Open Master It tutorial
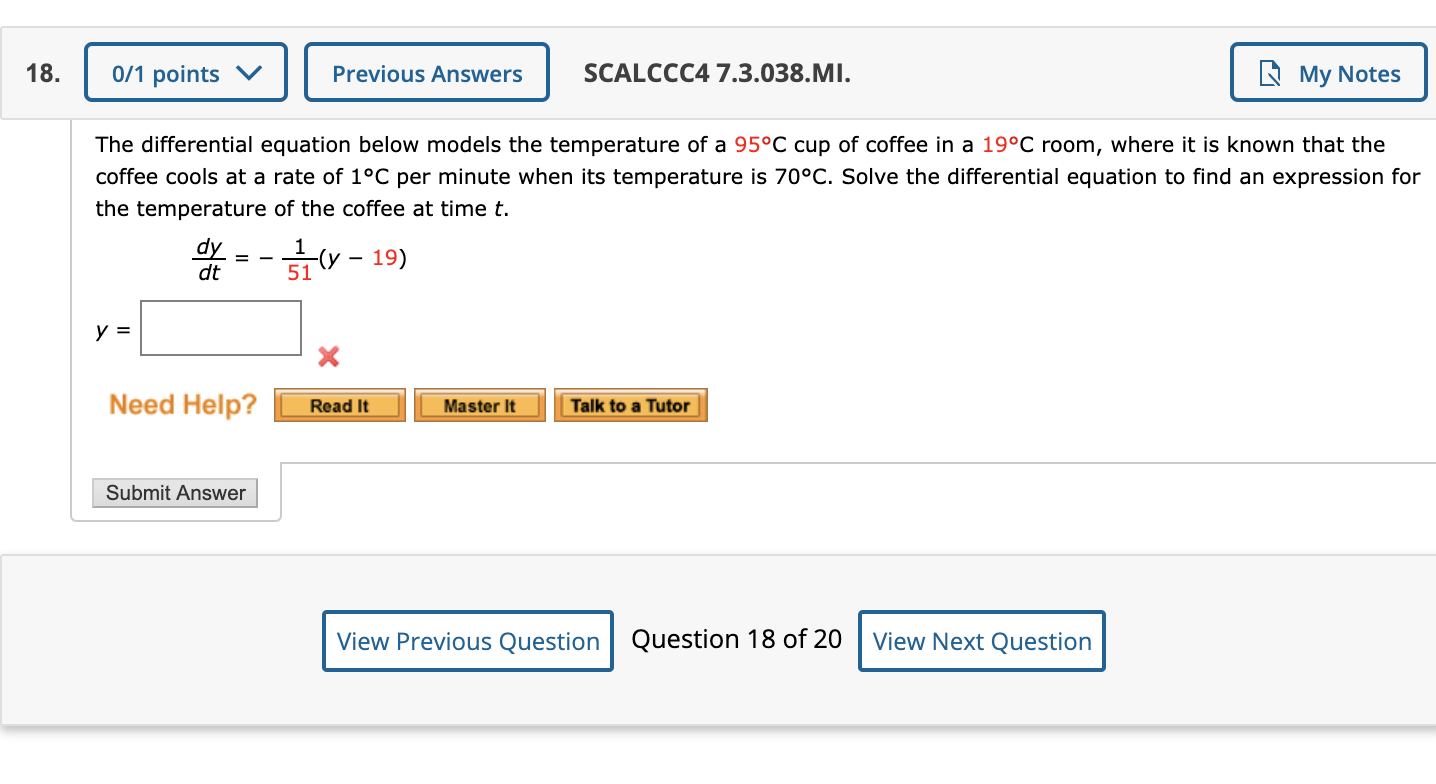The width and height of the screenshot is (1436, 784). (x=479, y=405)
